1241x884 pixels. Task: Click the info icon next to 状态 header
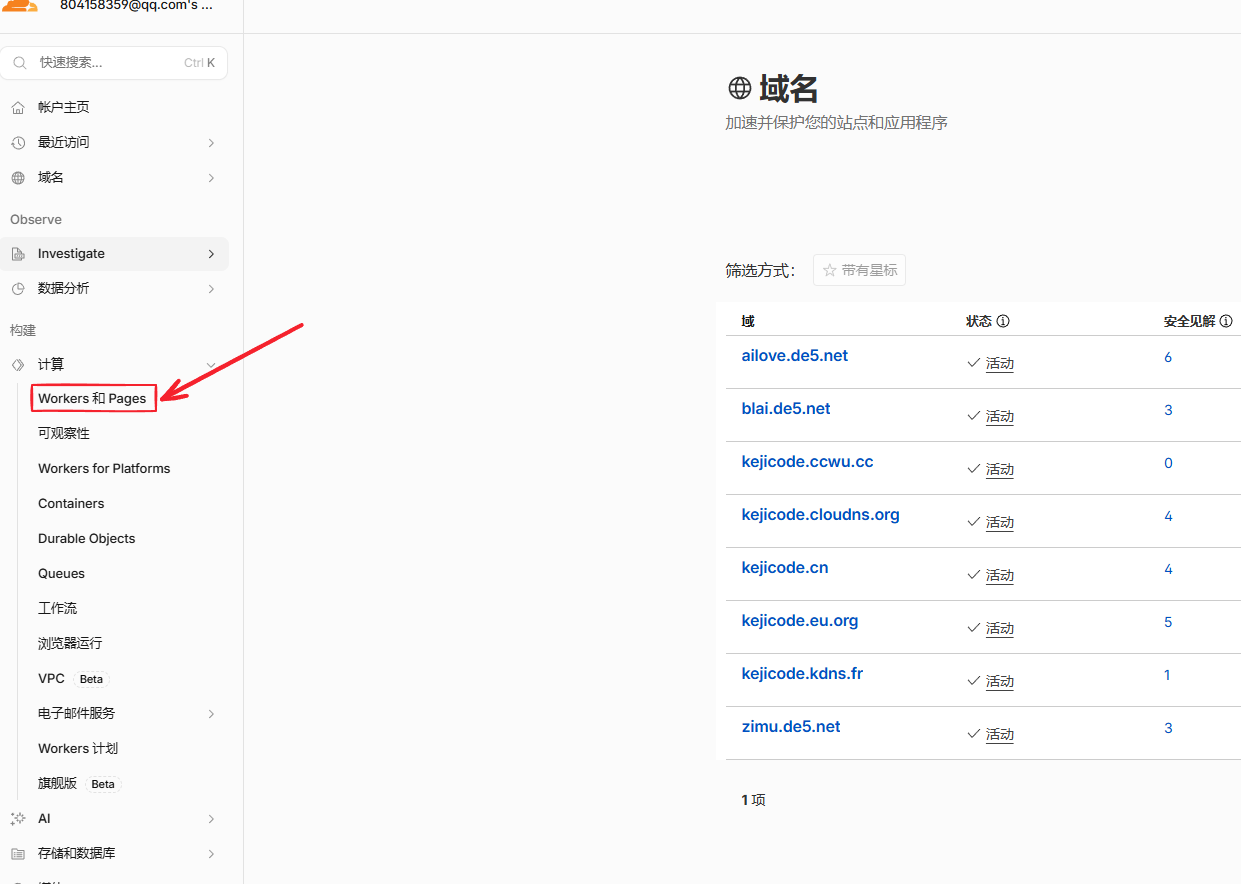1003,321
